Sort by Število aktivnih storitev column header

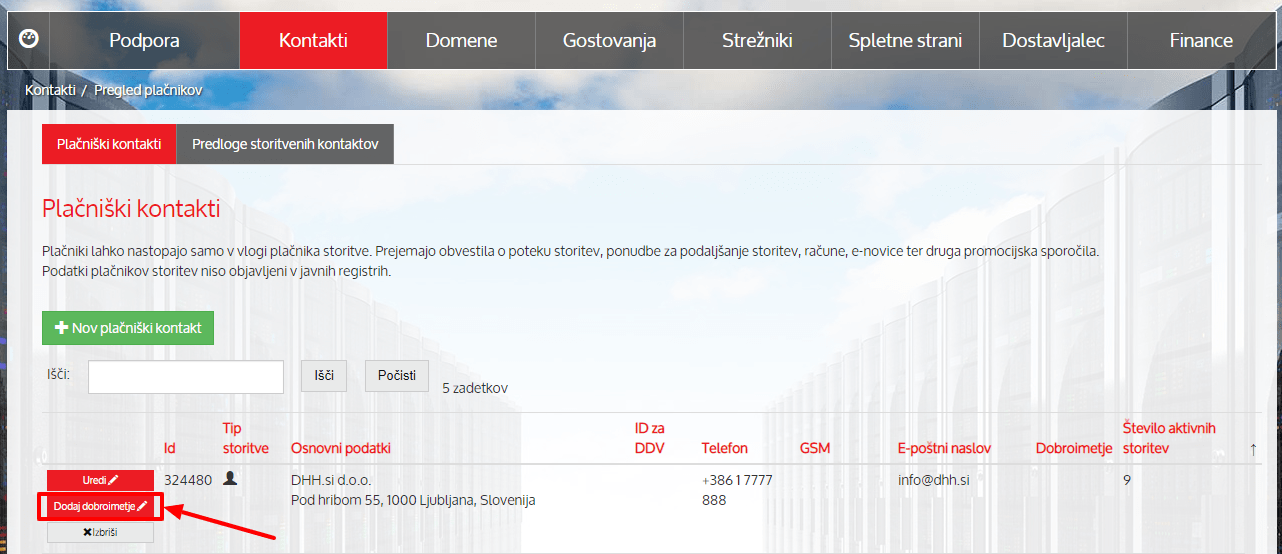pyautogui.click(x=1169, y=438)
